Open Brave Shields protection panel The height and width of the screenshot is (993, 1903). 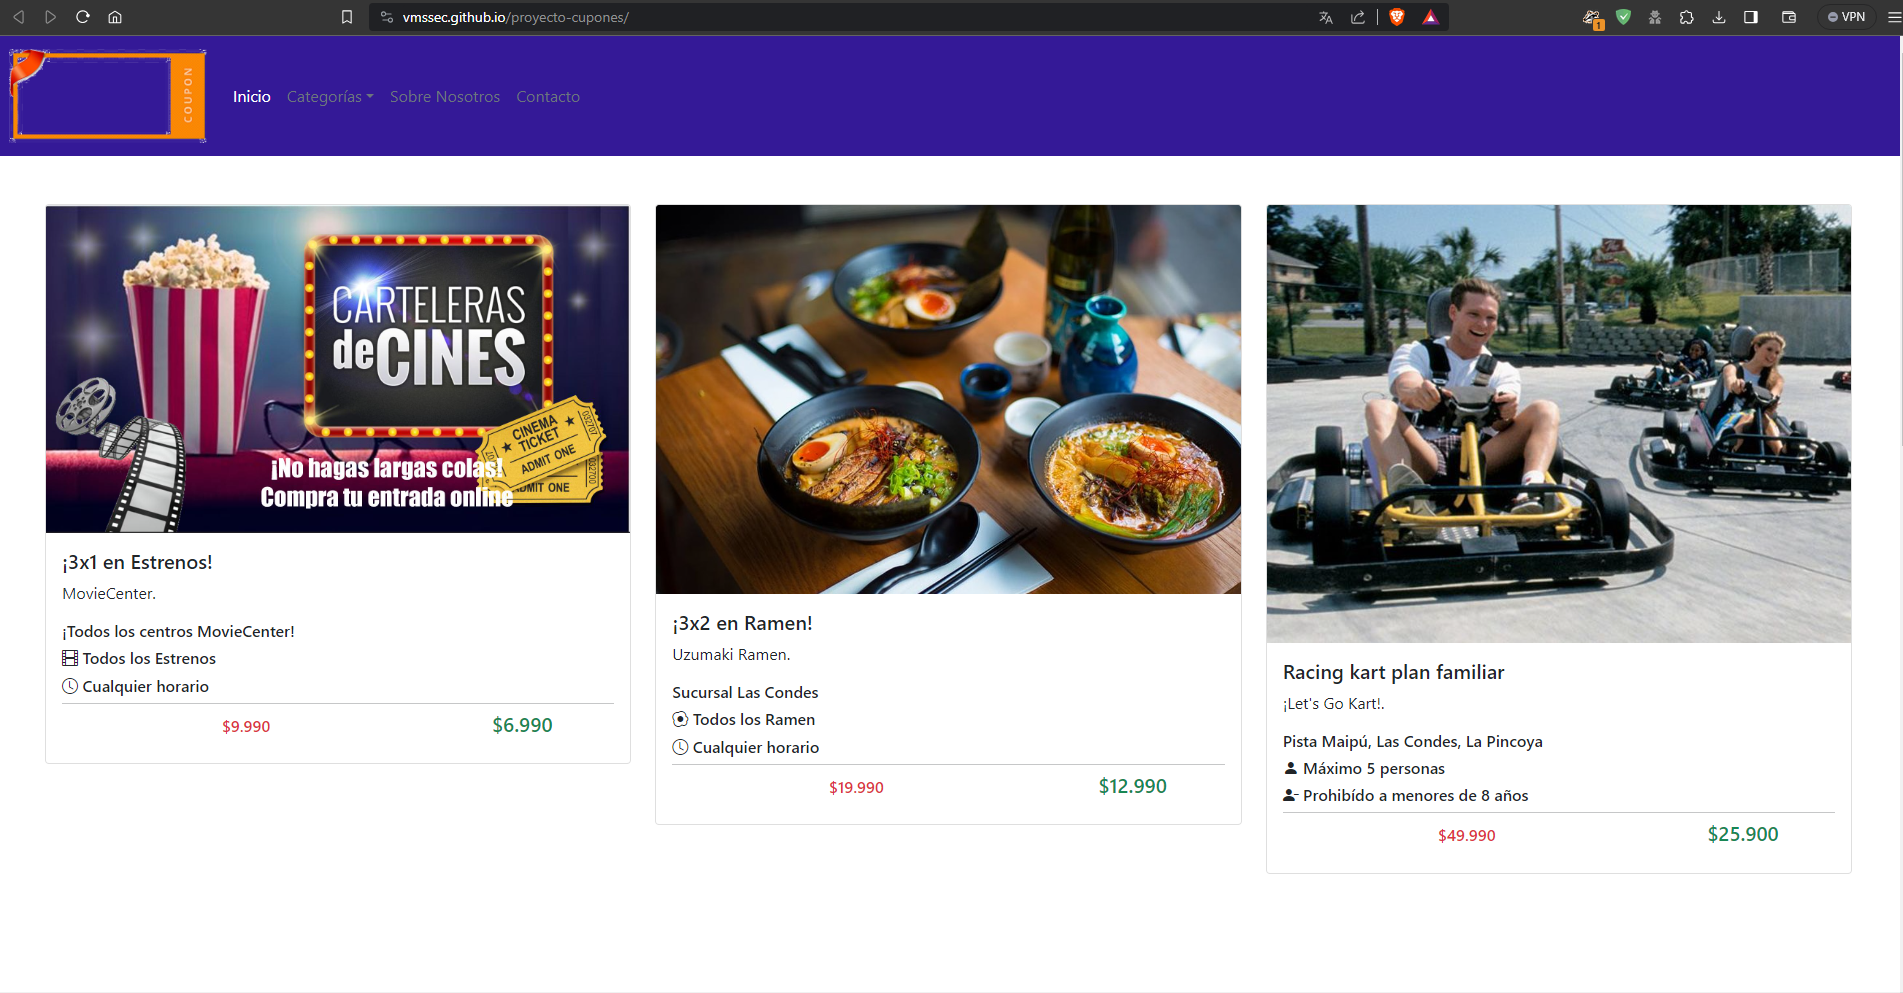tap(1396, 17)
